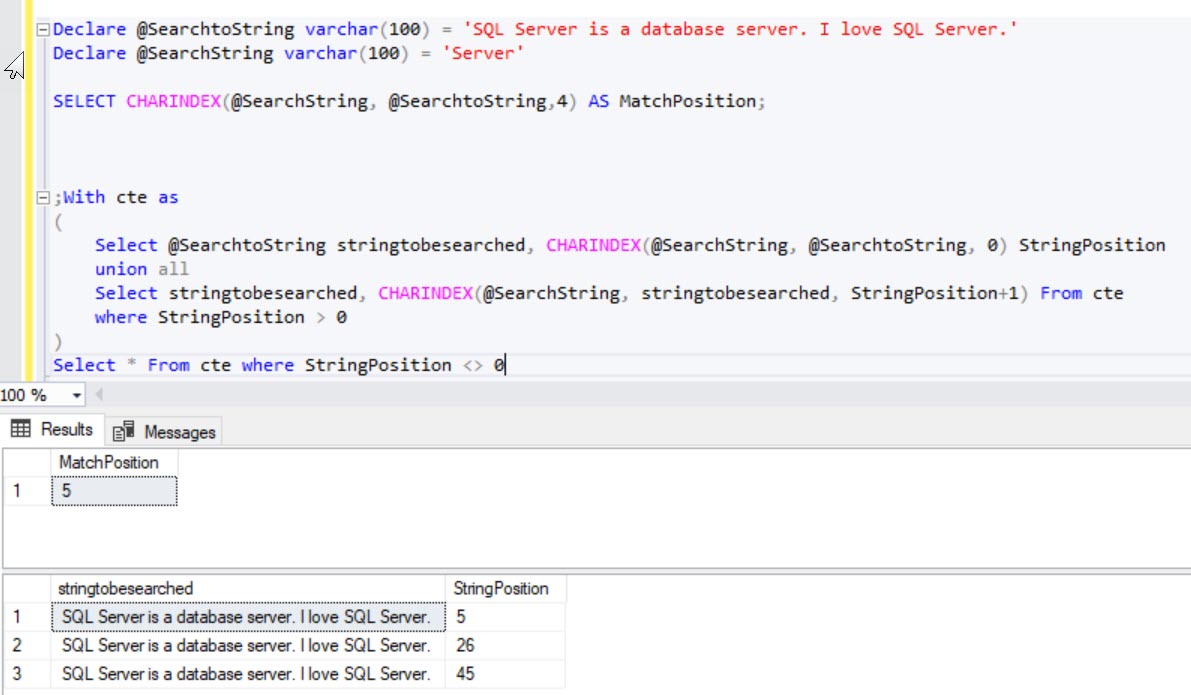Select row header 3 in the second grid
Image resolution: width=1191 pixels, height=695 pixels.
point(27,674)
